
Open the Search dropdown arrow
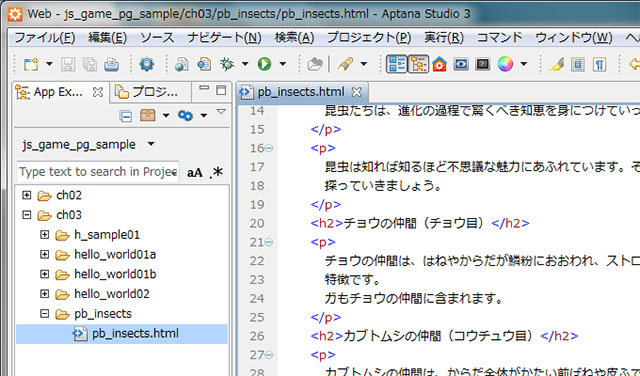[364, 64]
